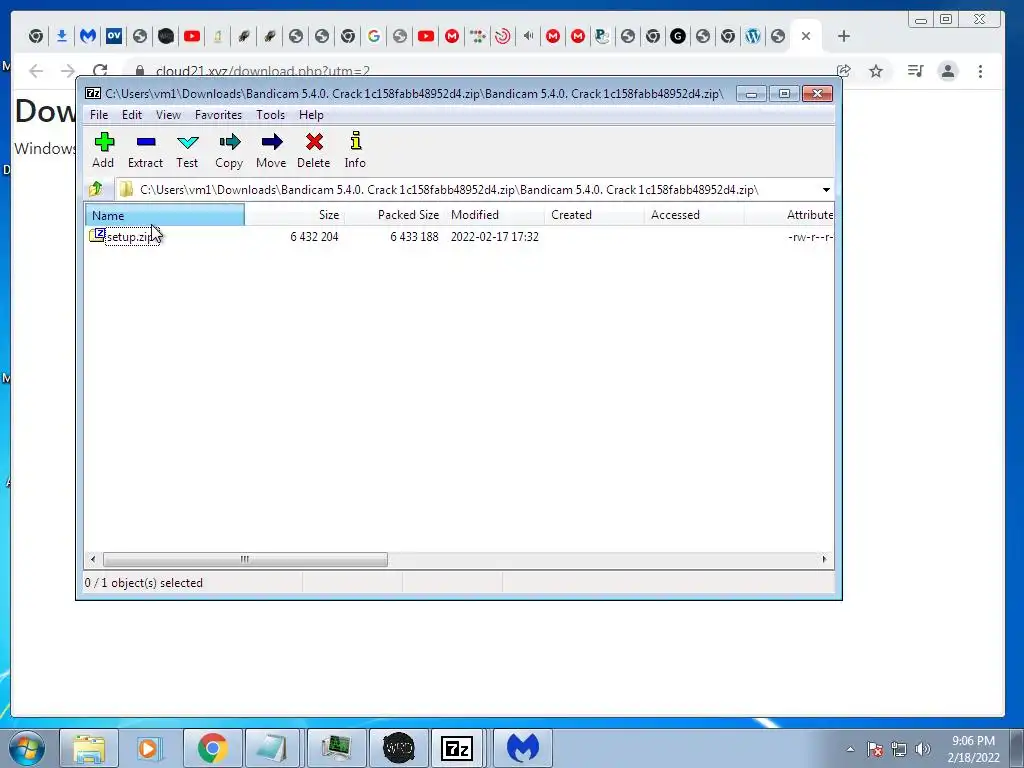
Task: Open the Favorites menu
Action: (218, 115)
